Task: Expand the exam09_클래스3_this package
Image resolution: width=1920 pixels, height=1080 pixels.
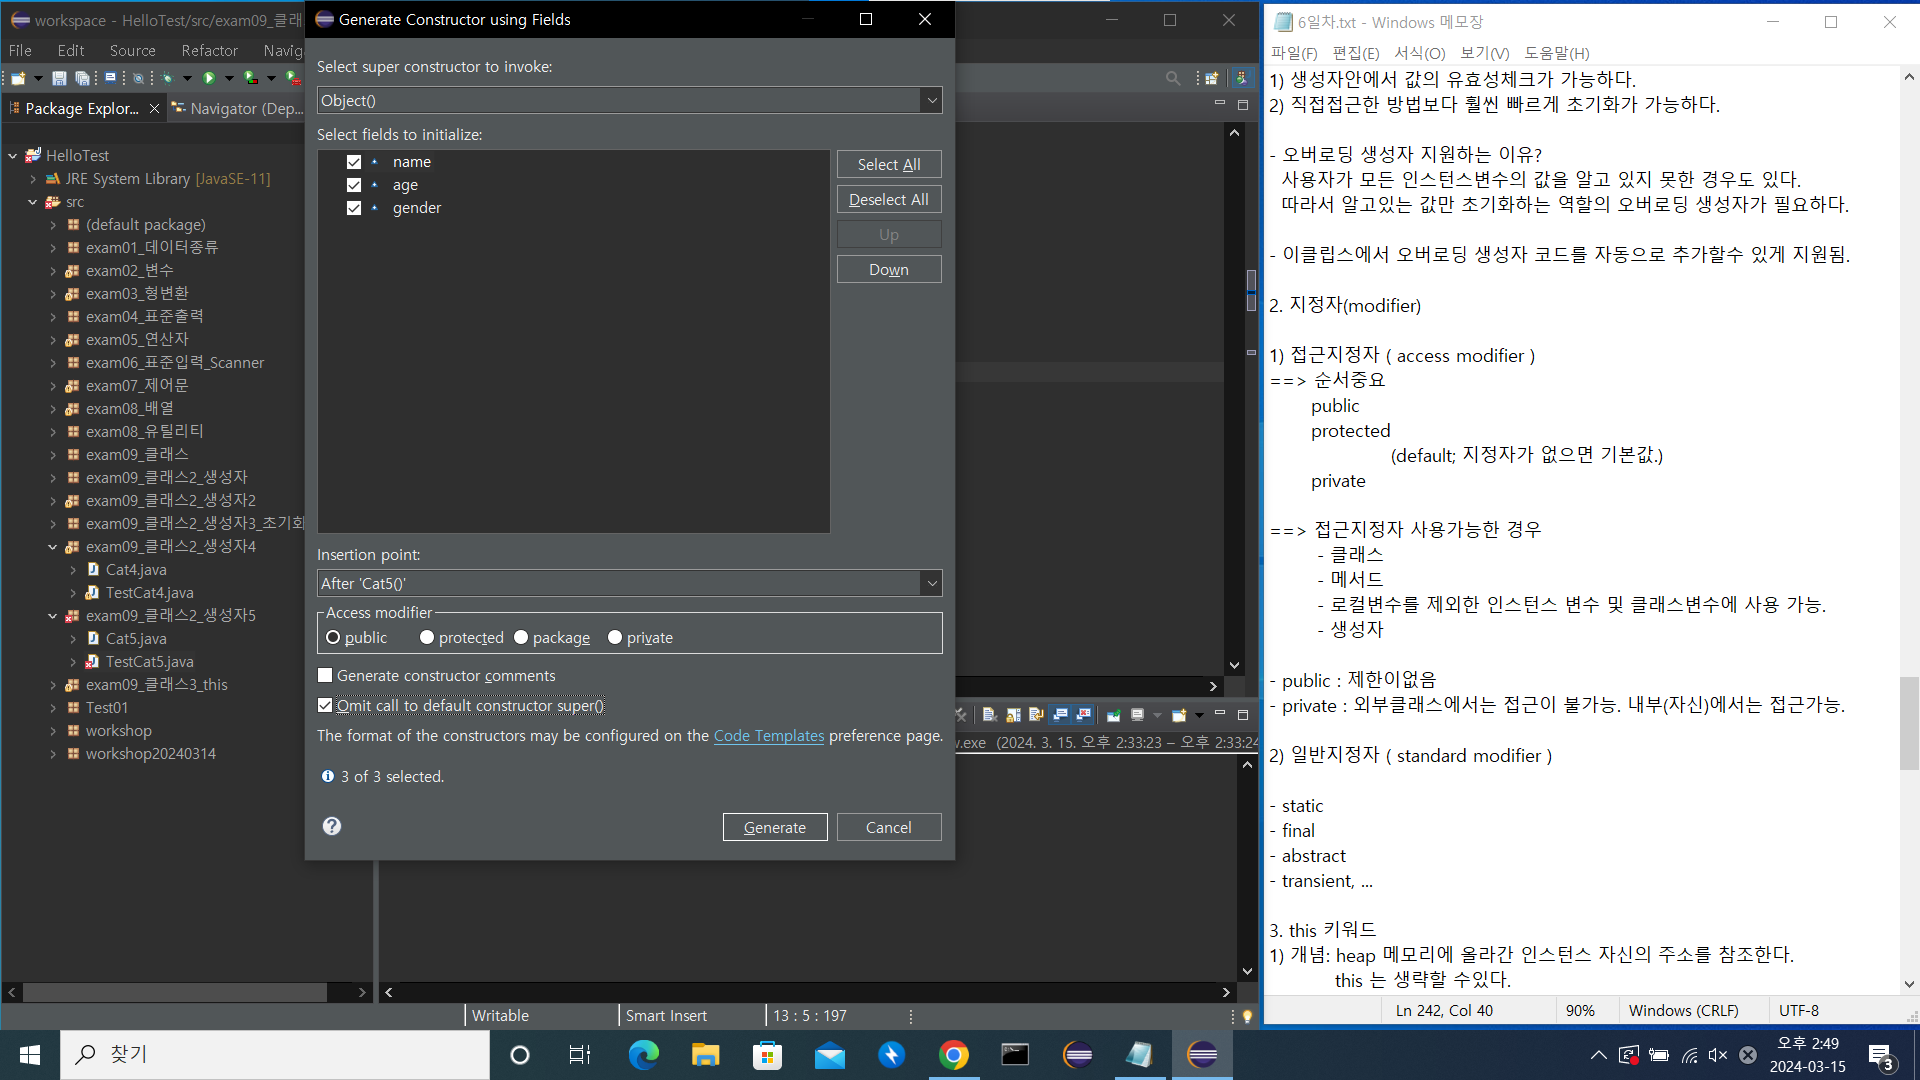Action: (x=53, y=685)
